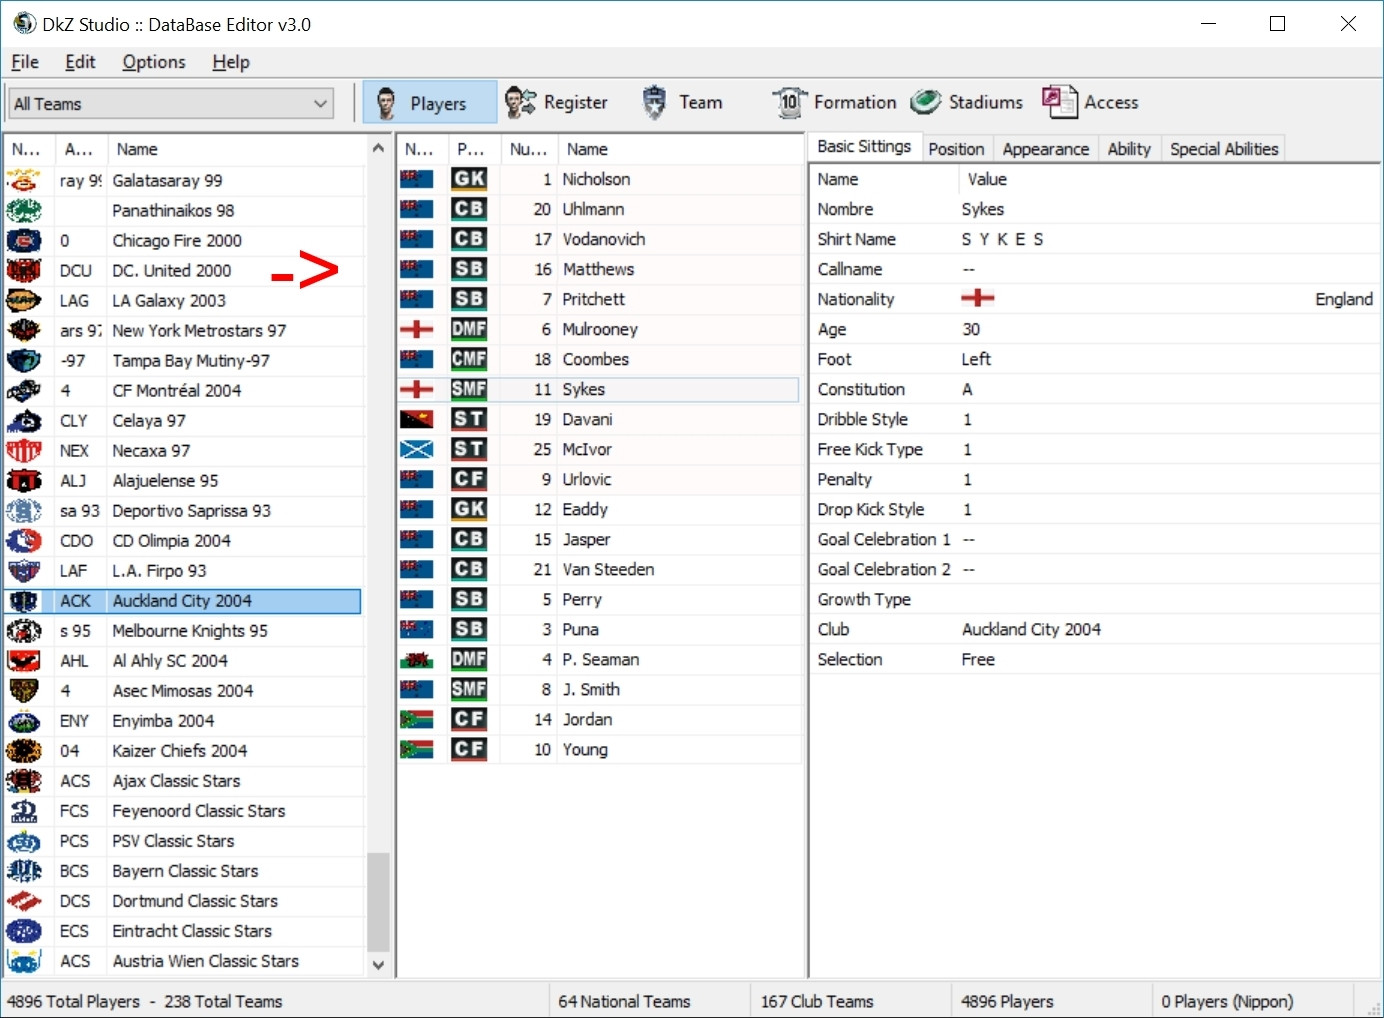Screen dimensions: 1384x1018
Task: Click team list scroll up arrow
Action: click(378, 148)
